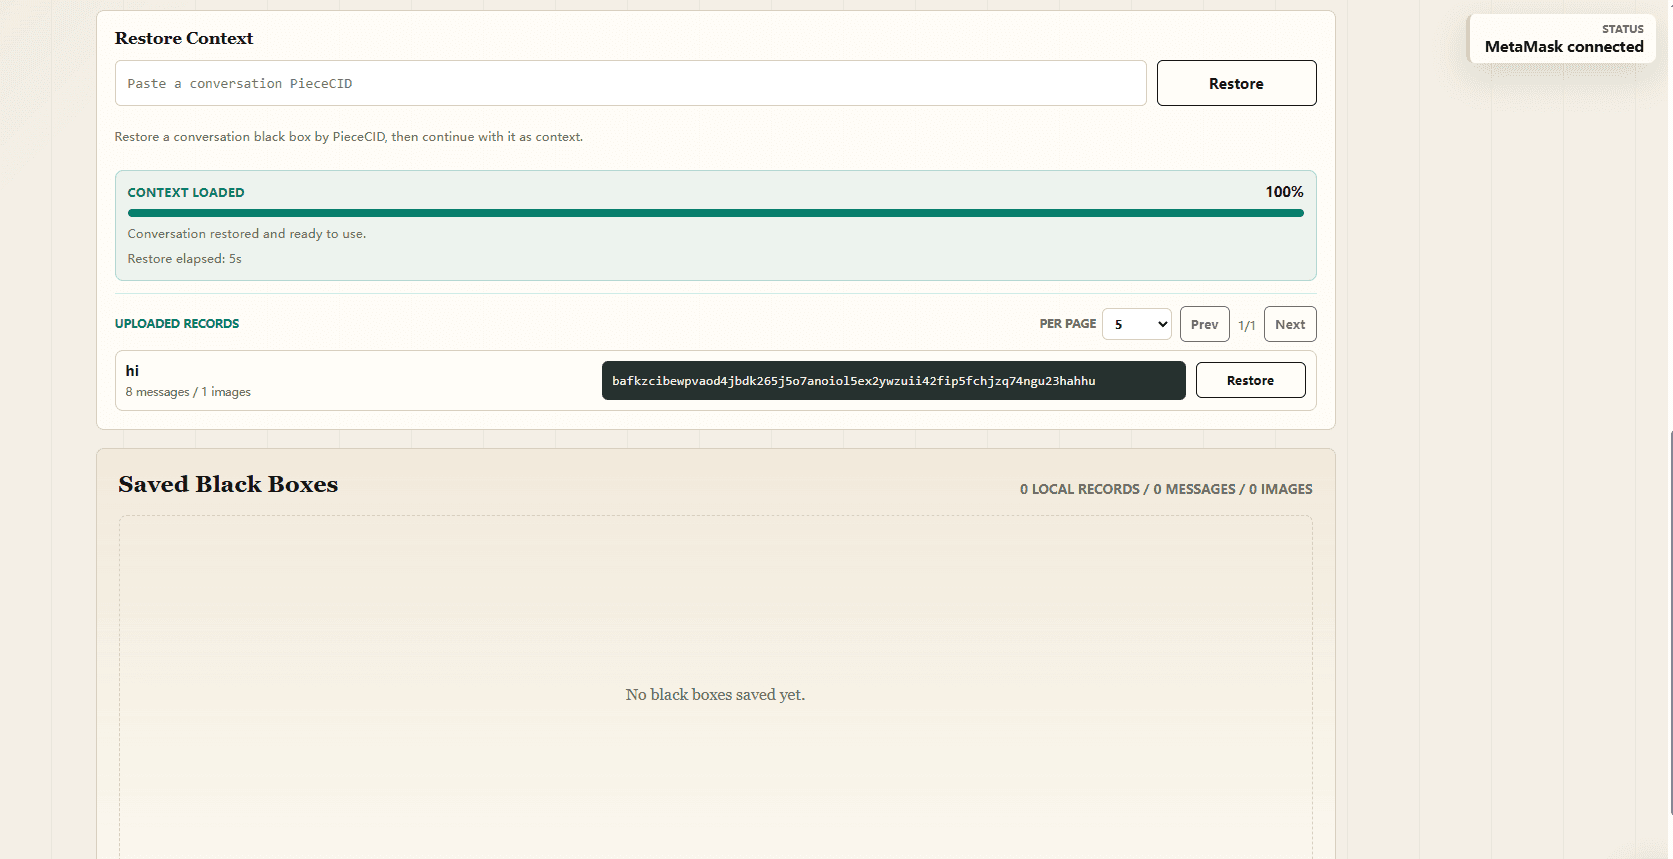Go to the next records page
The height and width of the screenshot is (859, 1673).
point(1290,324)
